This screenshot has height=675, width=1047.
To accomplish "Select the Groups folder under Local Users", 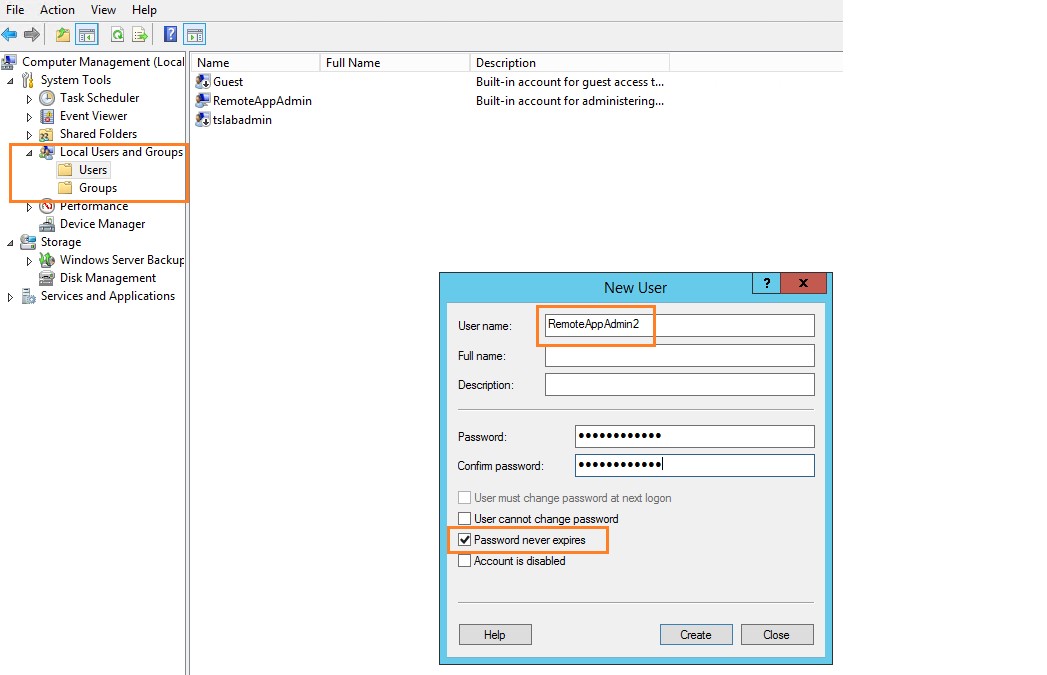I will [x=98, y=187].
